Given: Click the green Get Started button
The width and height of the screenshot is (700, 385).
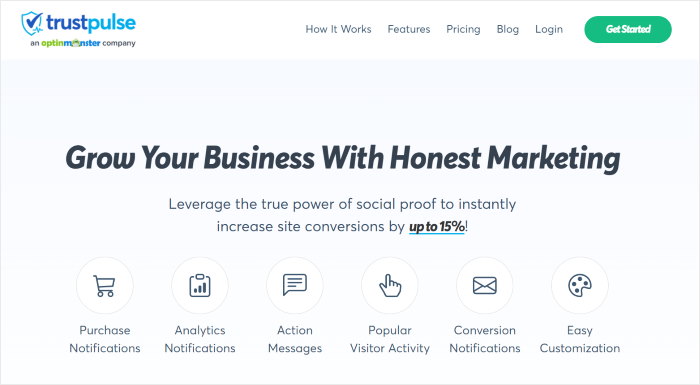Looking at the screenshot, I should click(628, 29).
